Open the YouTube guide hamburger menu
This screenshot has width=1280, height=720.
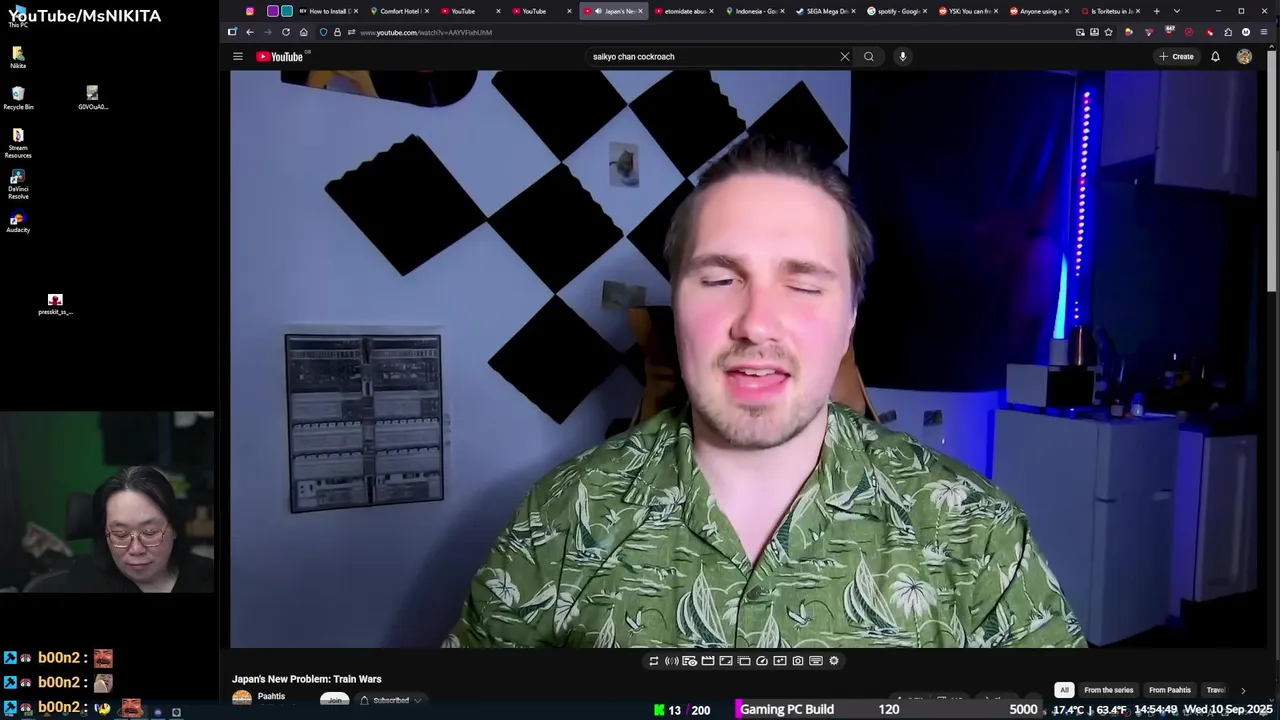(x=238, y=56)
